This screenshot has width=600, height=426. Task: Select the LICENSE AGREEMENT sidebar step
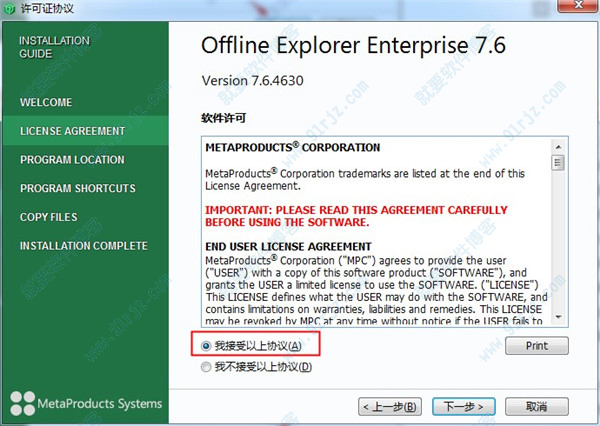pos(72,131)
